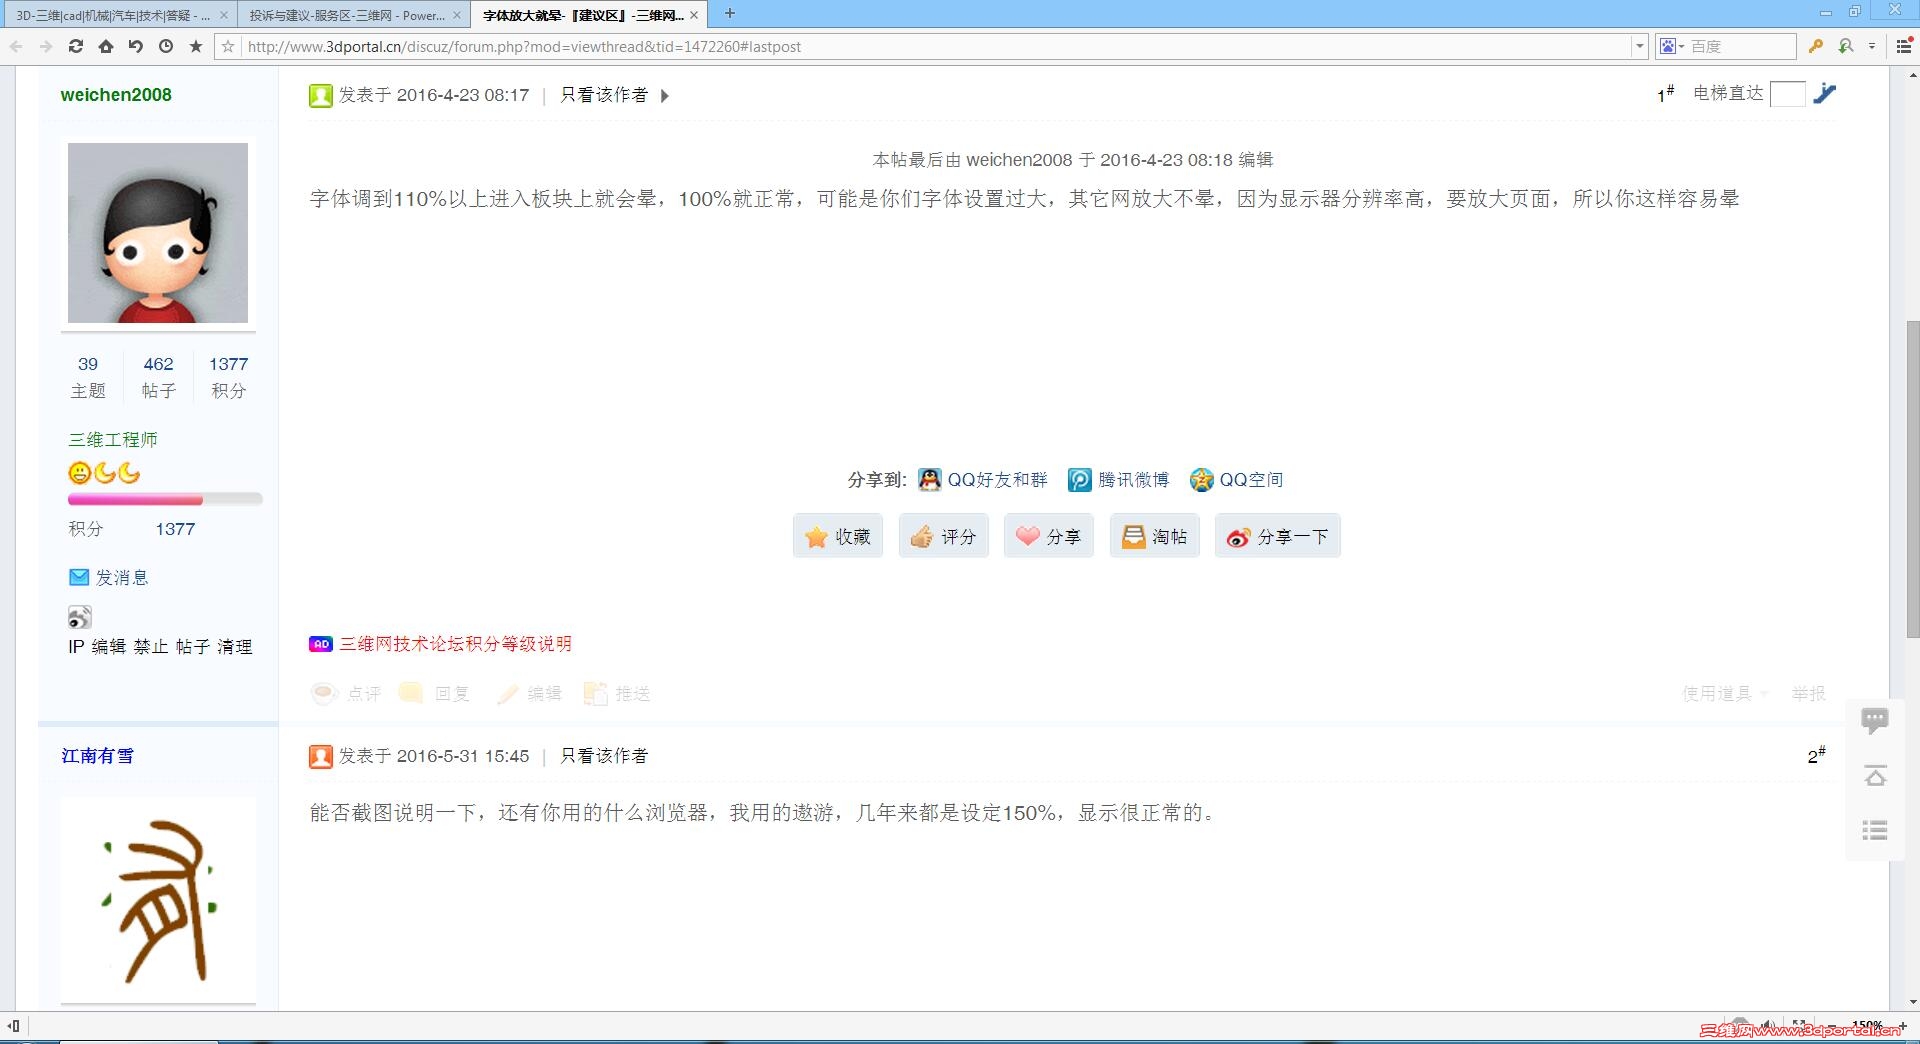Focus the 百度 search box

1741,46
